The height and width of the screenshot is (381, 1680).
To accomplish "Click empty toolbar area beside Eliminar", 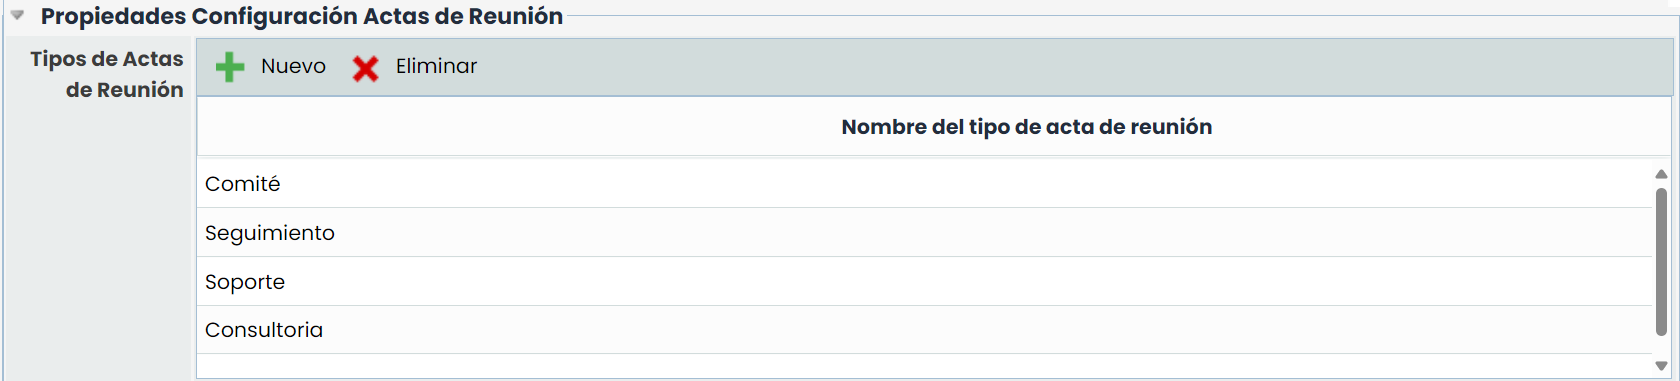I will pyautogui.click(x=1070, y=67).
